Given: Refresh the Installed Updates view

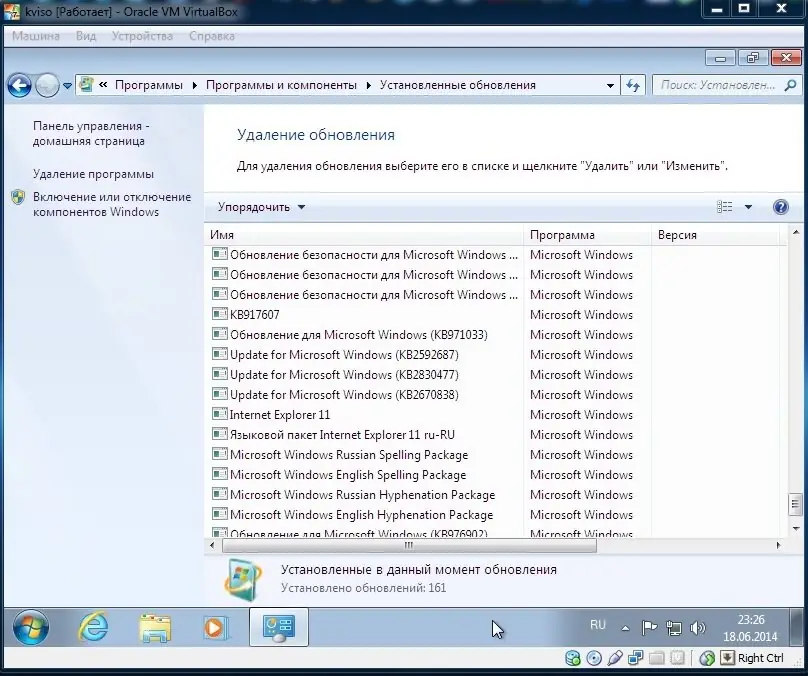Looking at the screenshot, I should click(633, 86).
